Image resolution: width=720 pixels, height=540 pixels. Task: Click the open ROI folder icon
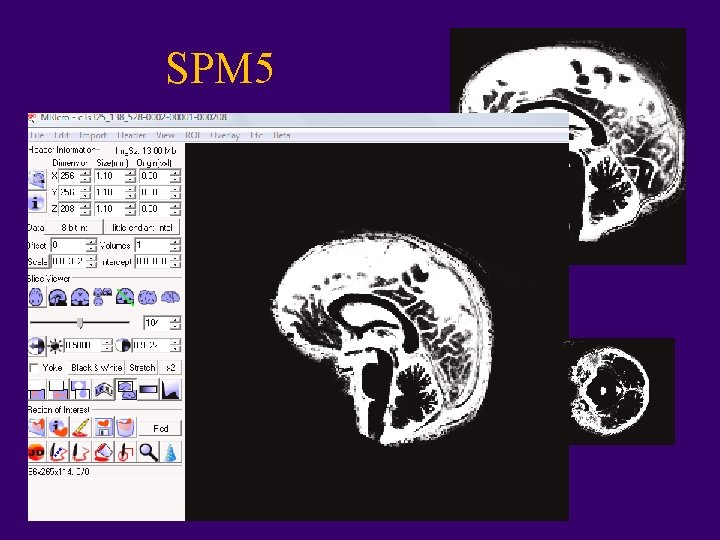37,428
